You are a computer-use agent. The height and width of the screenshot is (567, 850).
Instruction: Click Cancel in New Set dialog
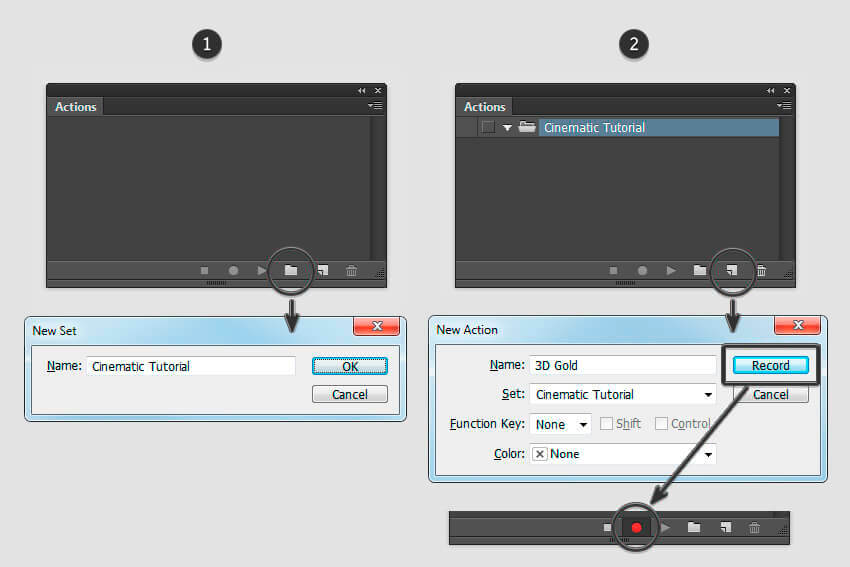tap(350, 395)
